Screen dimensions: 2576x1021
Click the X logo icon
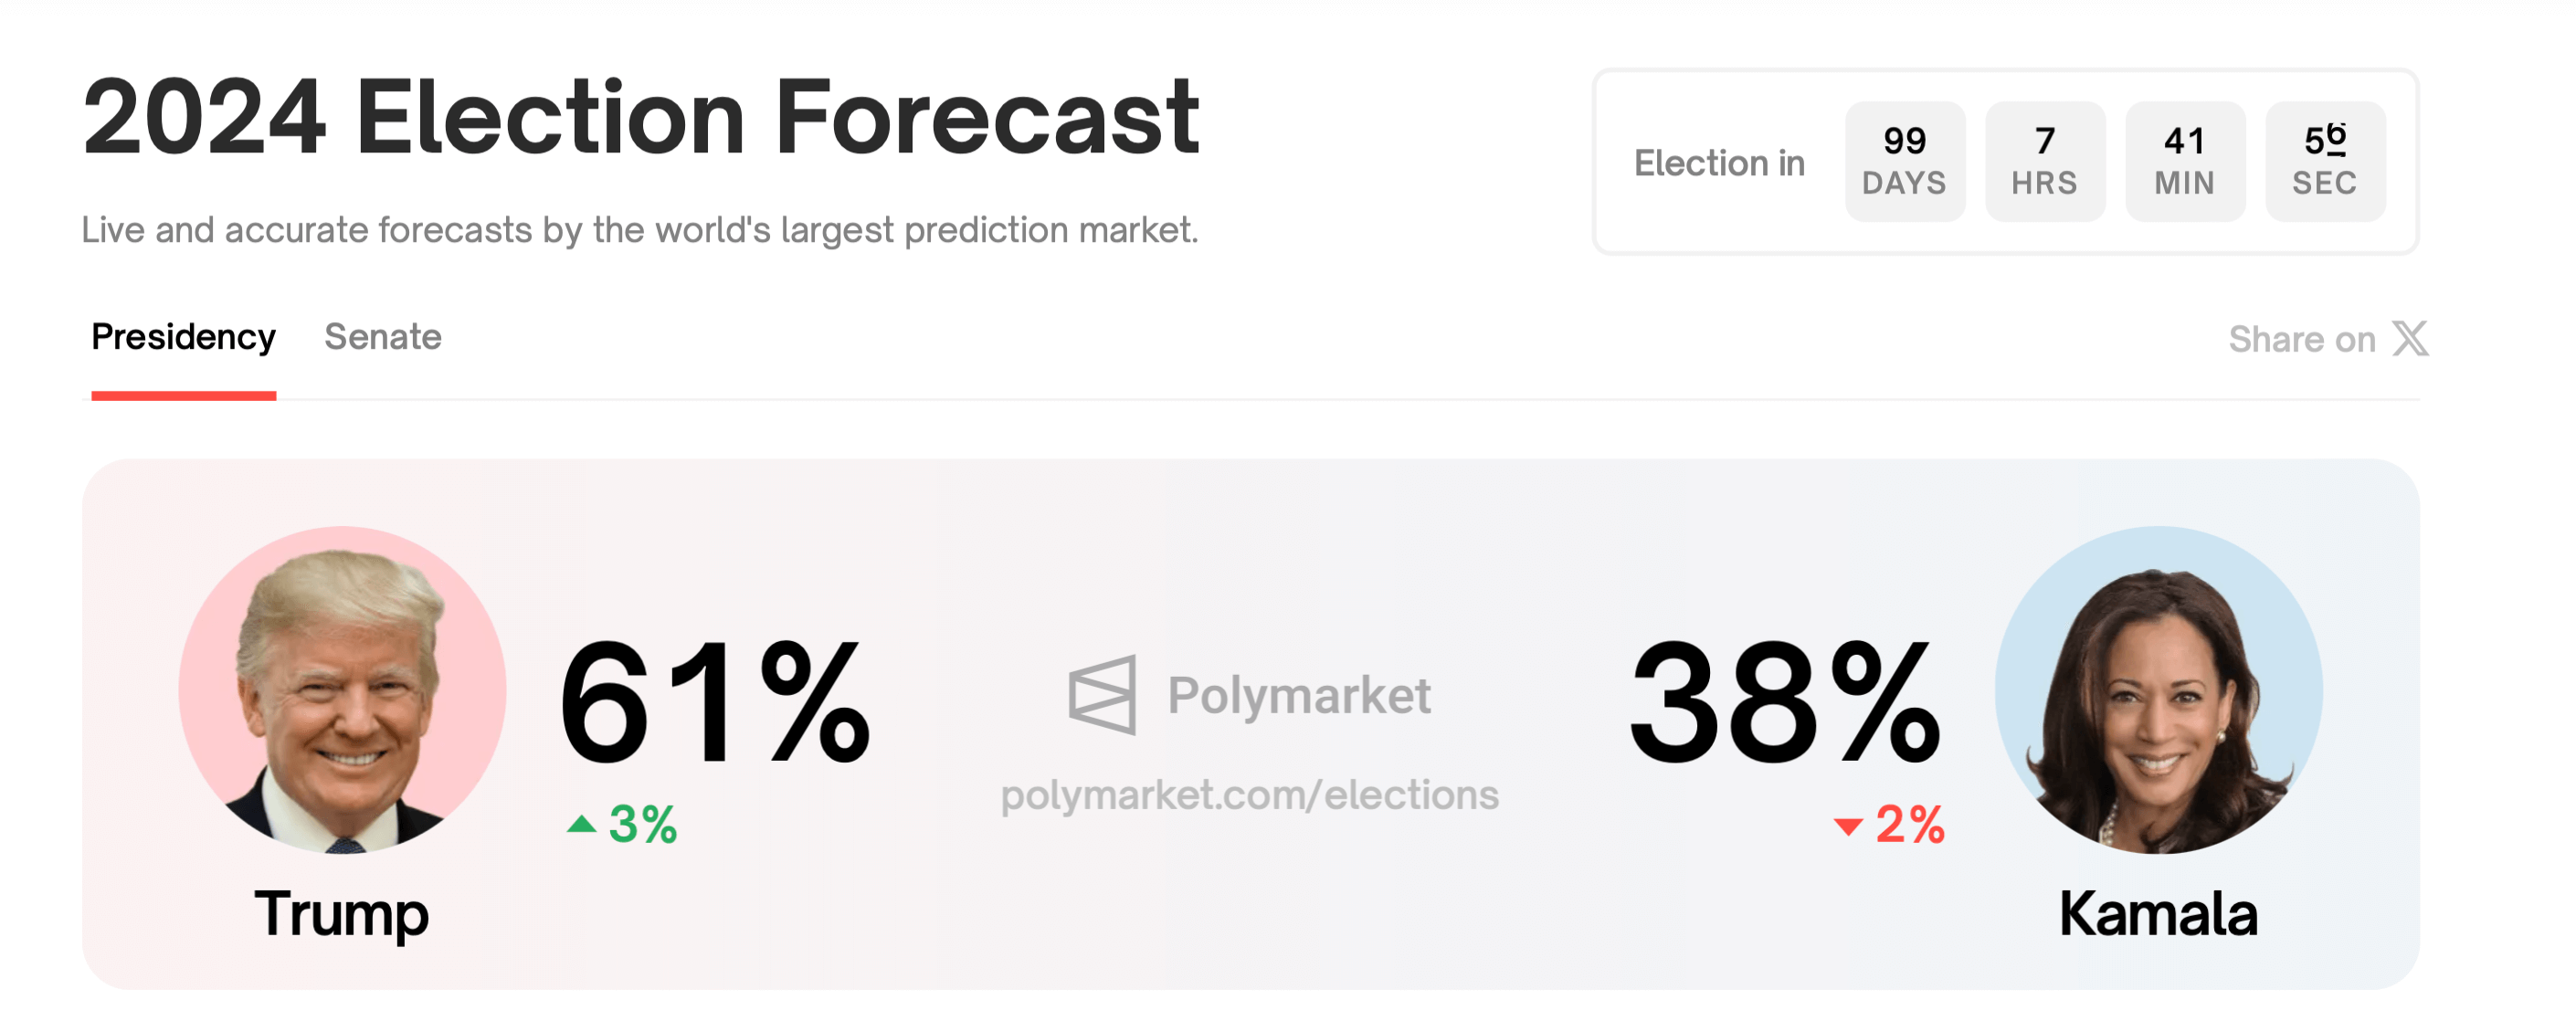click(x=2410, y=339)
